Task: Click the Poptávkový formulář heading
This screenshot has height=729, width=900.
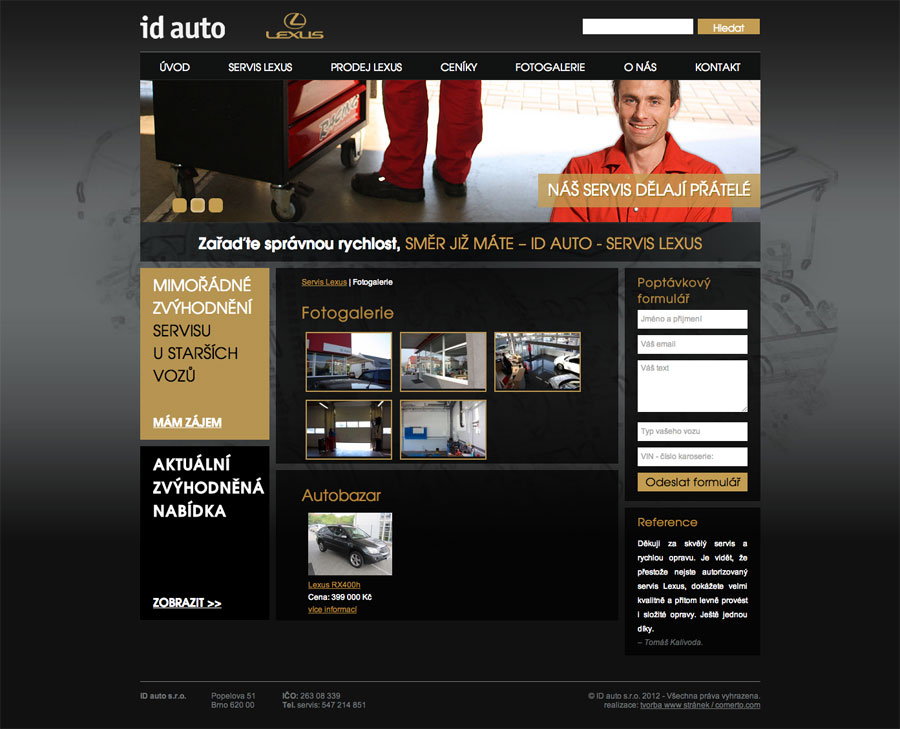Action: tap(674, 290)
